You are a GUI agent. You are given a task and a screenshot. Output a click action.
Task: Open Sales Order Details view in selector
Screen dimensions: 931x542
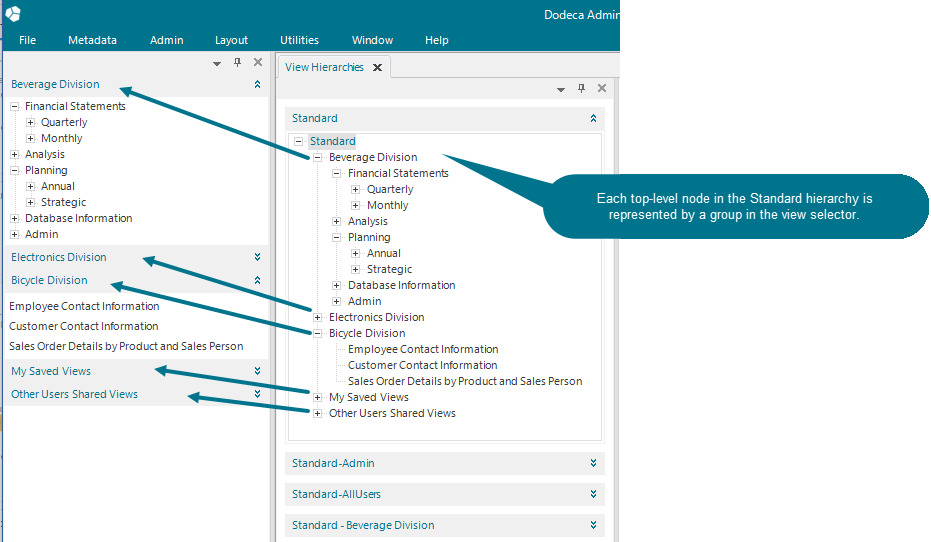(126, 347)
